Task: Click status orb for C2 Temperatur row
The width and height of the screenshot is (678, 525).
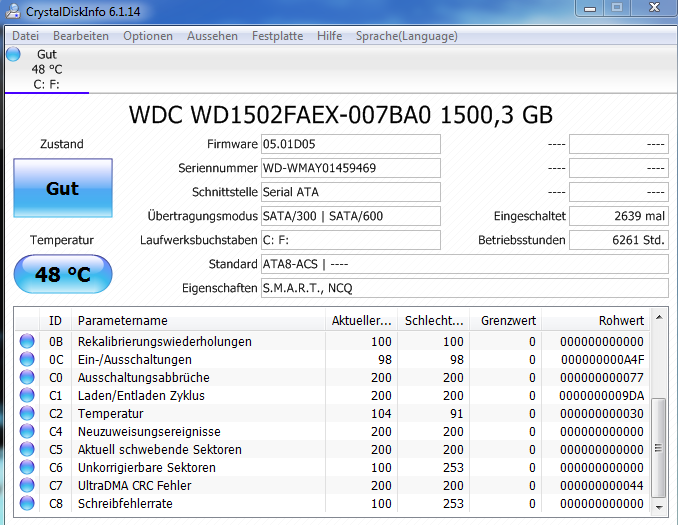Action: (27, 413)
